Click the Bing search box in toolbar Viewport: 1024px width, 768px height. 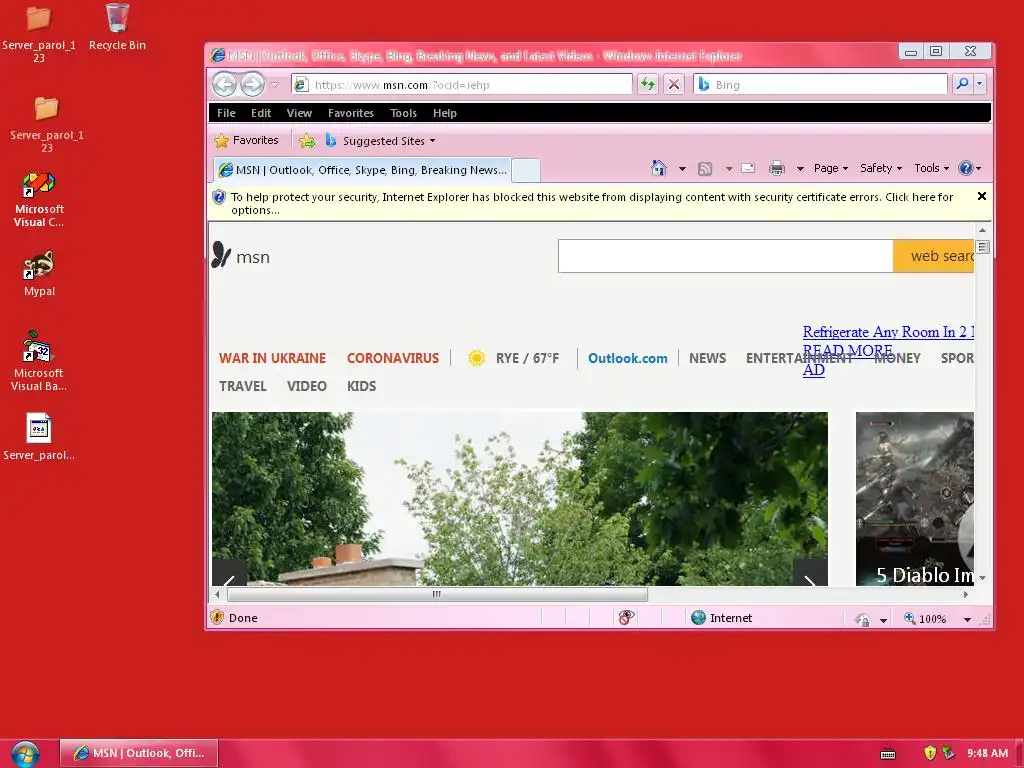pyautogui.click(x=820, y=85)
